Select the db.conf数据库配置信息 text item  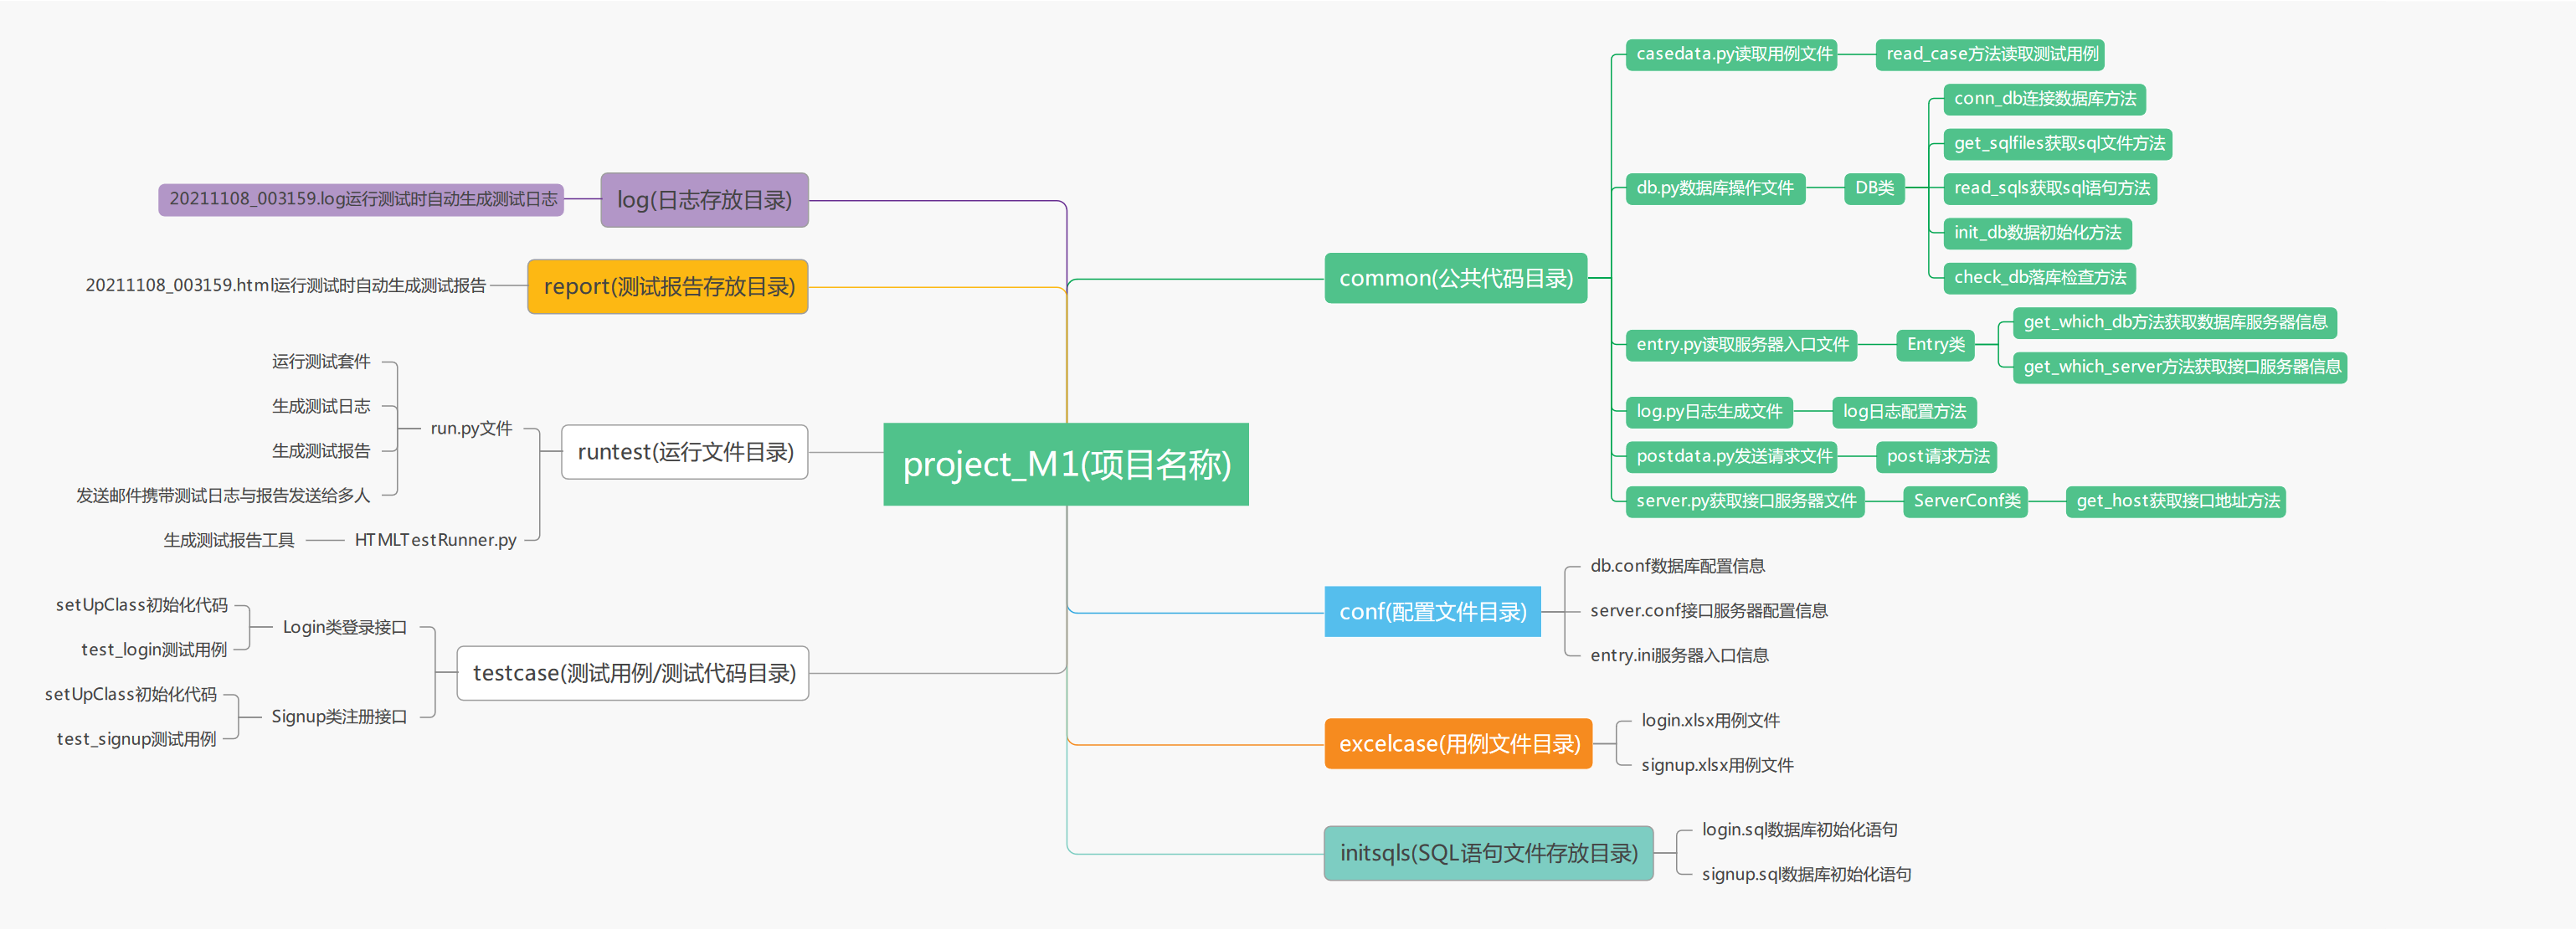click(x=1677, y=566)
